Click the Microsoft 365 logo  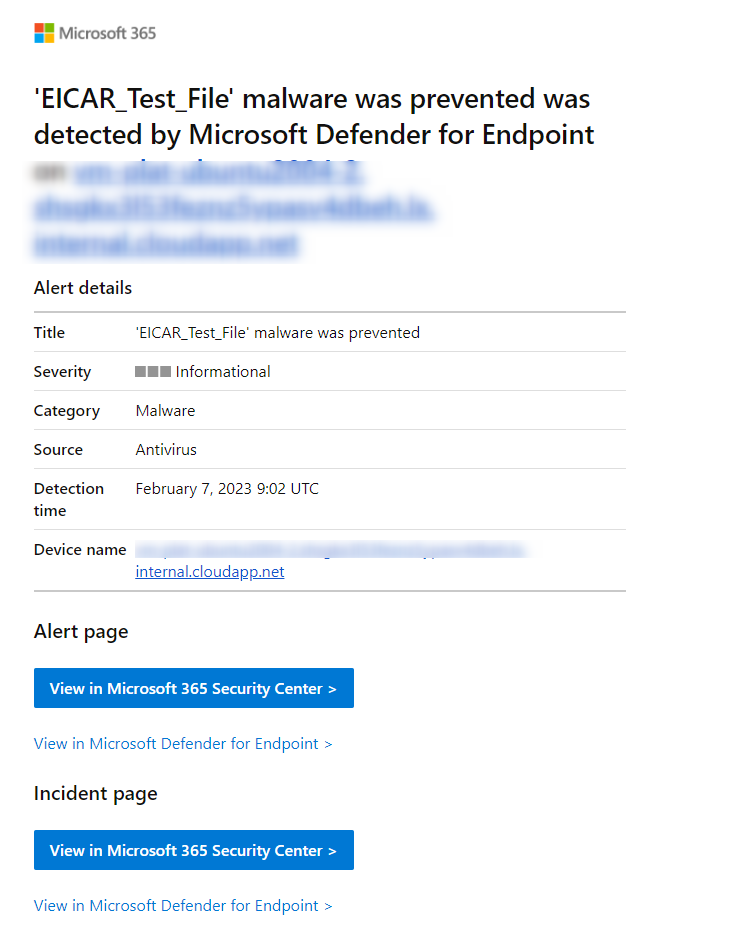pyautogui.click(x=95, y=33)
